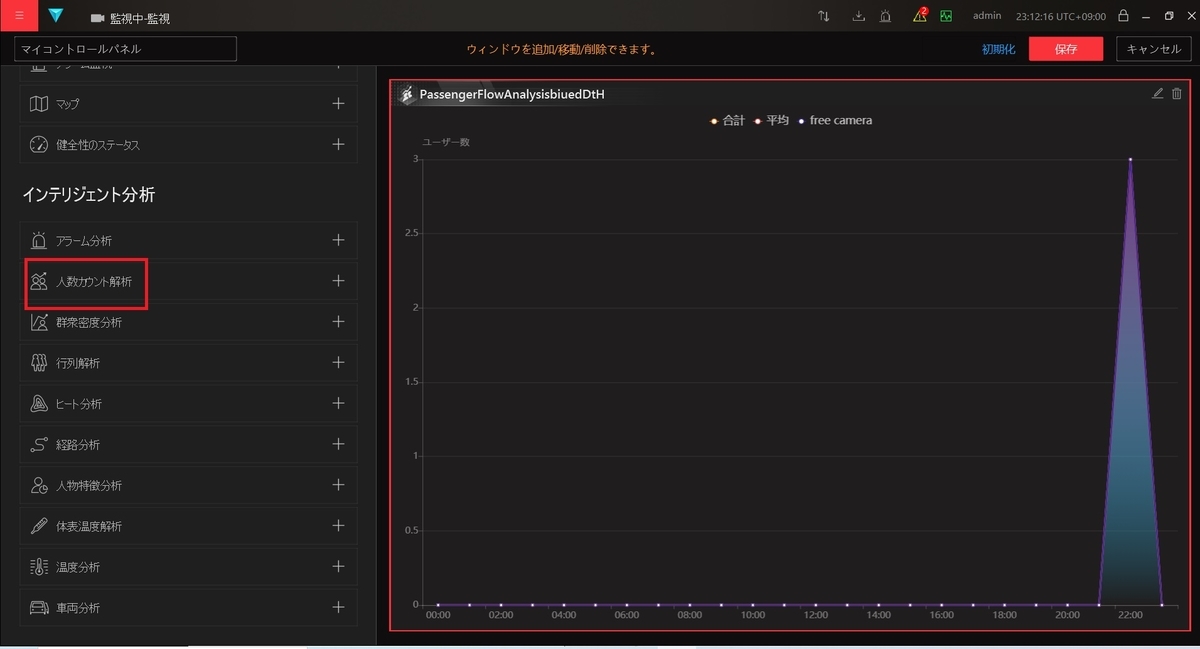Image resolution: width=1200 pixels, height=649 pixels.
Task: Toggle the free camera legend series
Action: 834,120
